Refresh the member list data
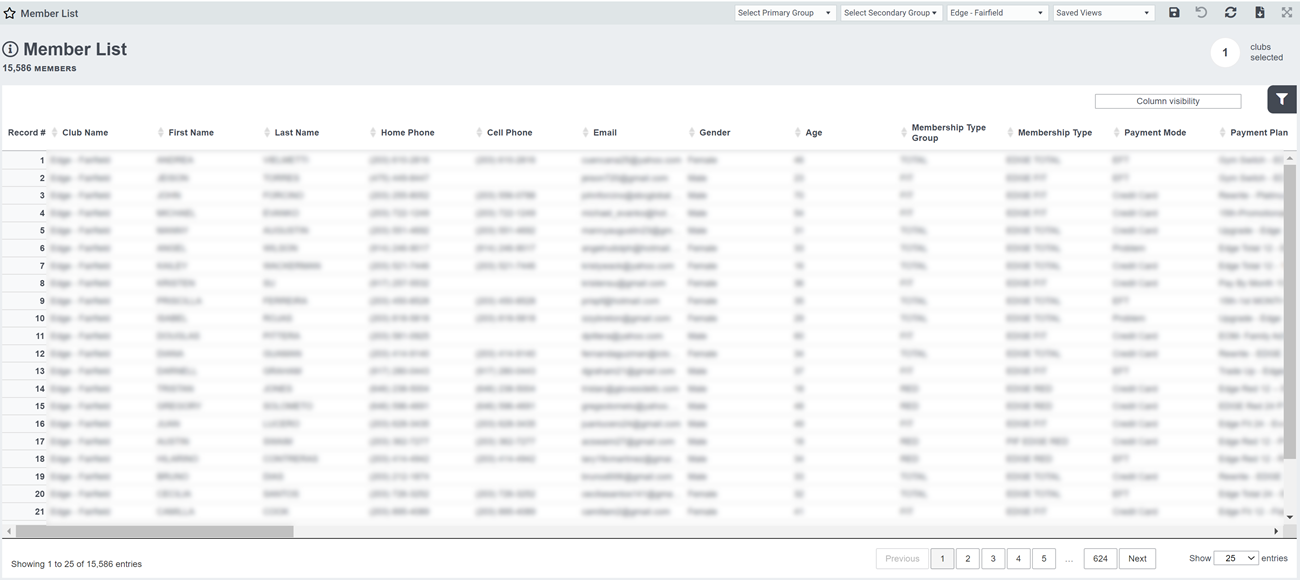The height and width of the screenshot is (580, 1300). [x=1230, y=12]
